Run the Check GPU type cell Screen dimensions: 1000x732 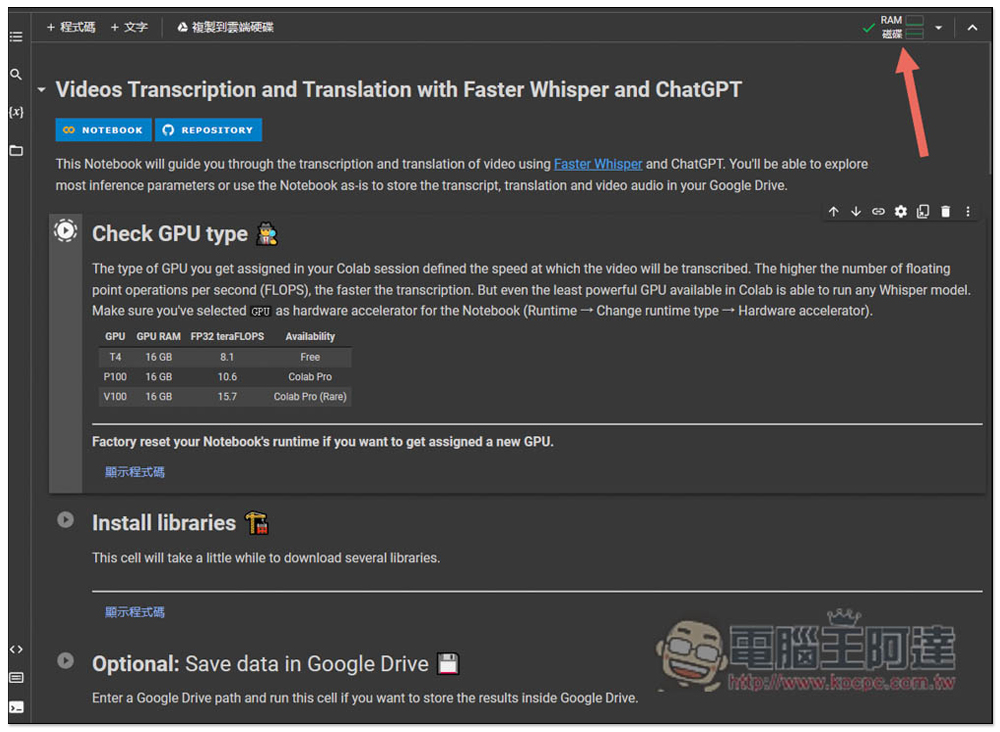66,231
